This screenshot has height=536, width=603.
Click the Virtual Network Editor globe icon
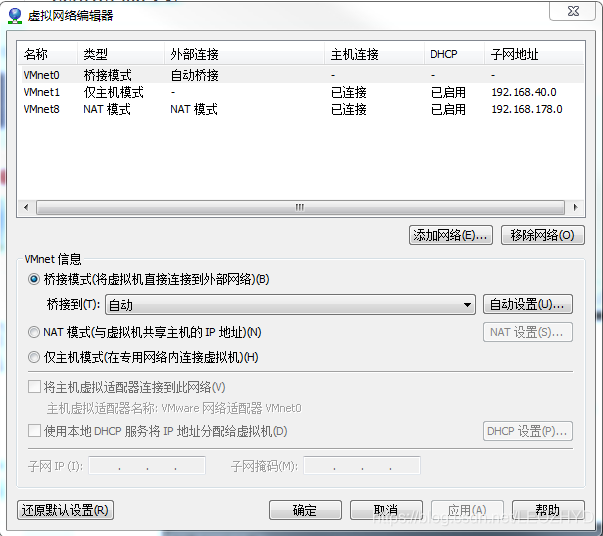(x=15, y=16)
